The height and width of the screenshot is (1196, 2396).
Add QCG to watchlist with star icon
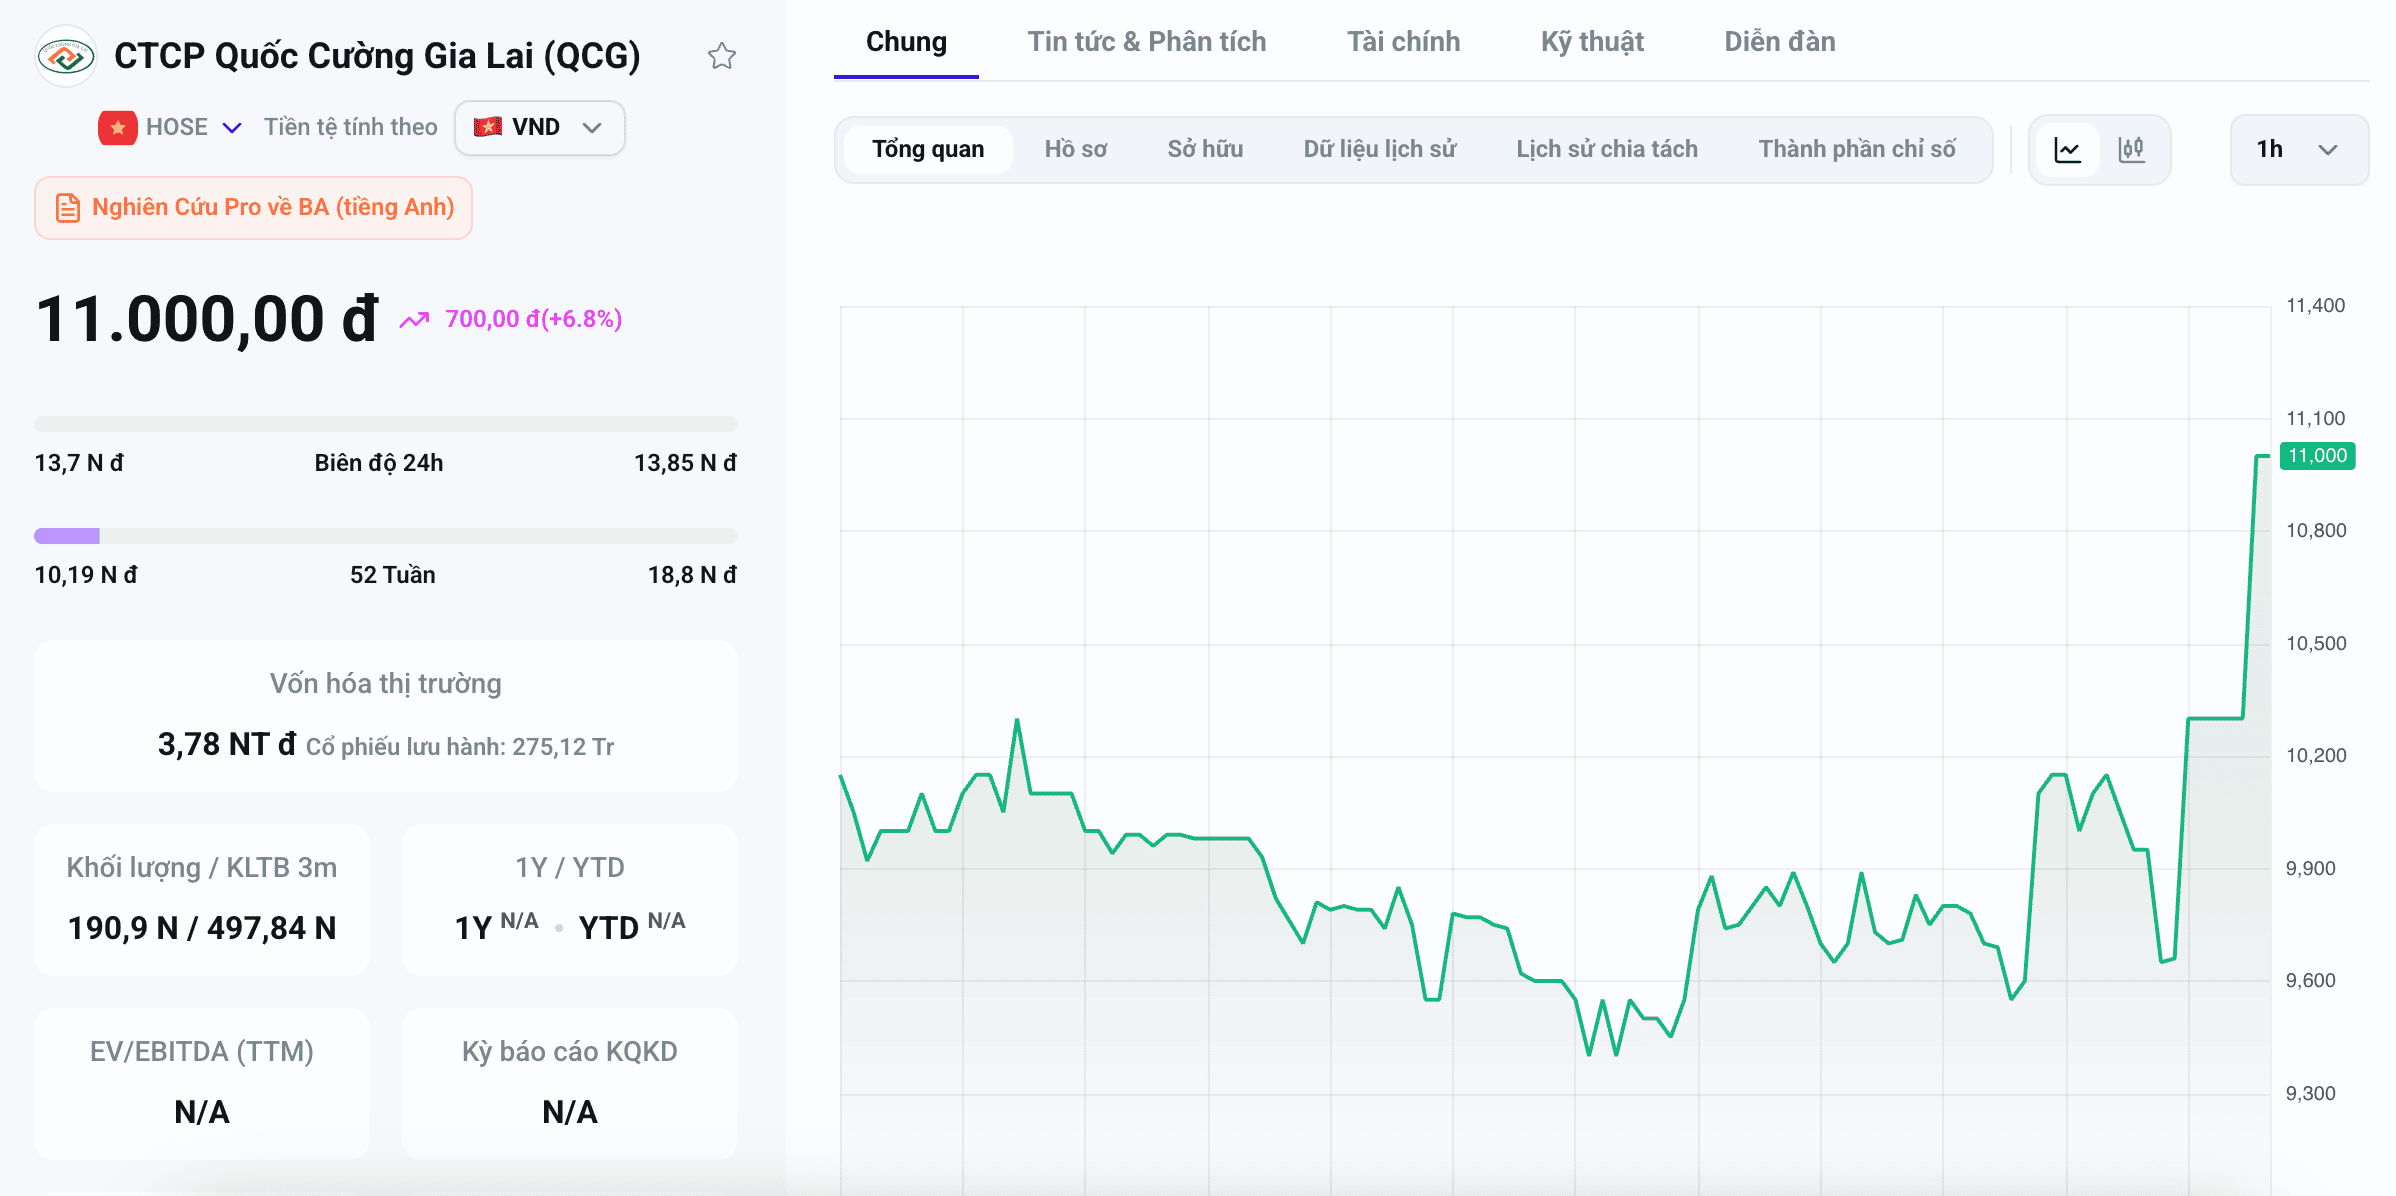(x=722, y=56)
